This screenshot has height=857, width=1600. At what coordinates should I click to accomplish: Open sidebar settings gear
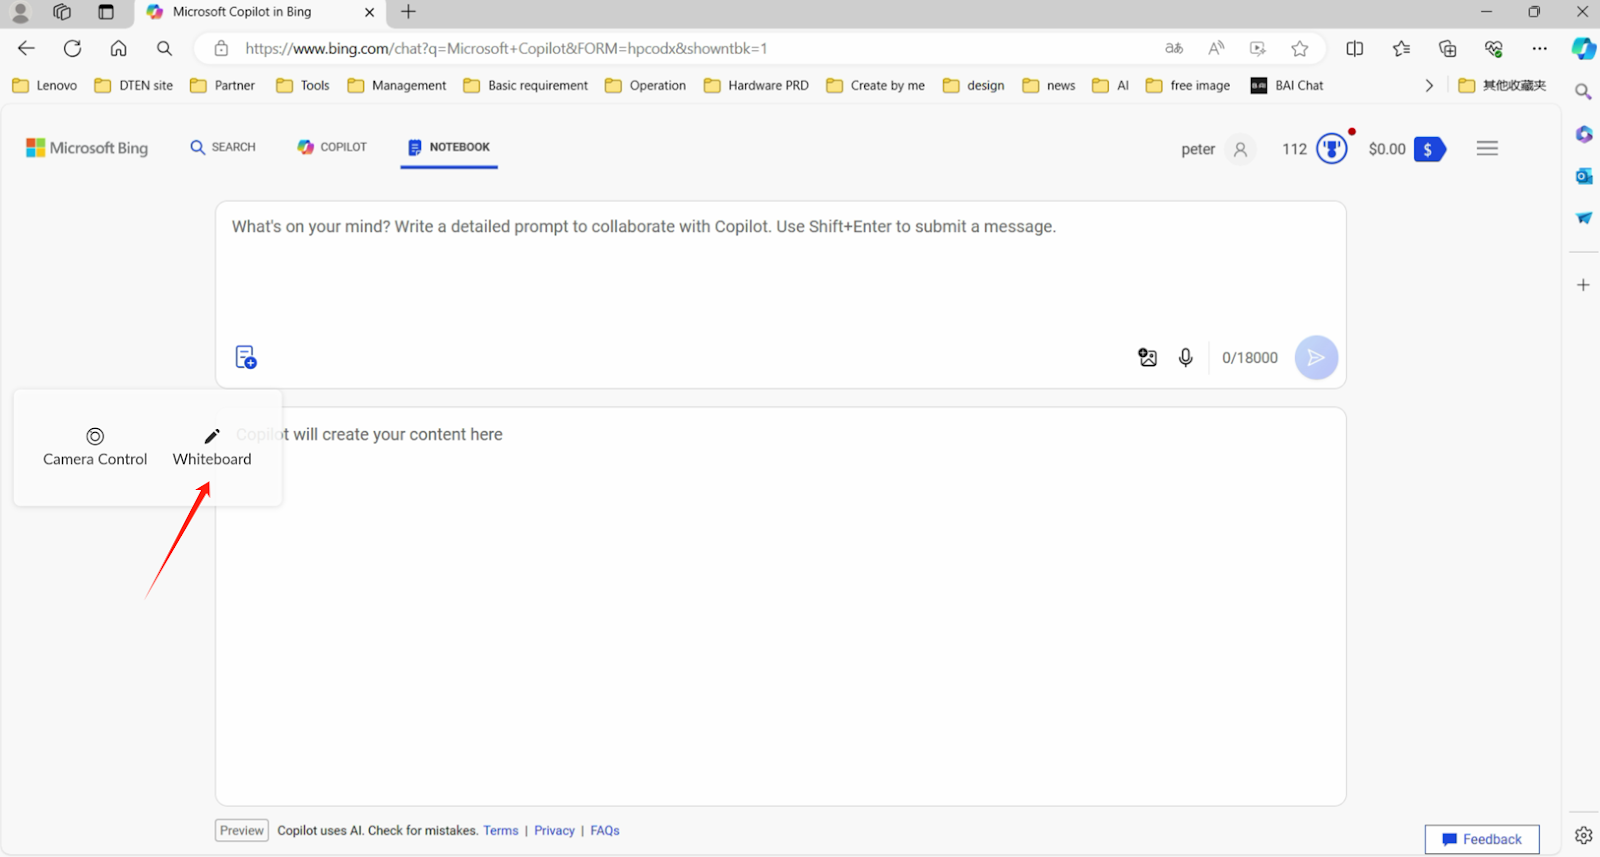pyautogui.click(x=1583, y=835)
